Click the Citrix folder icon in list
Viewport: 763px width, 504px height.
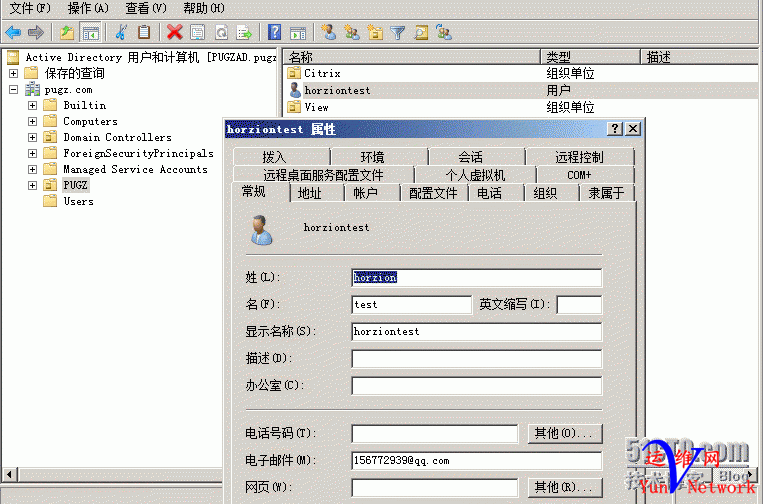coord(294,73)
